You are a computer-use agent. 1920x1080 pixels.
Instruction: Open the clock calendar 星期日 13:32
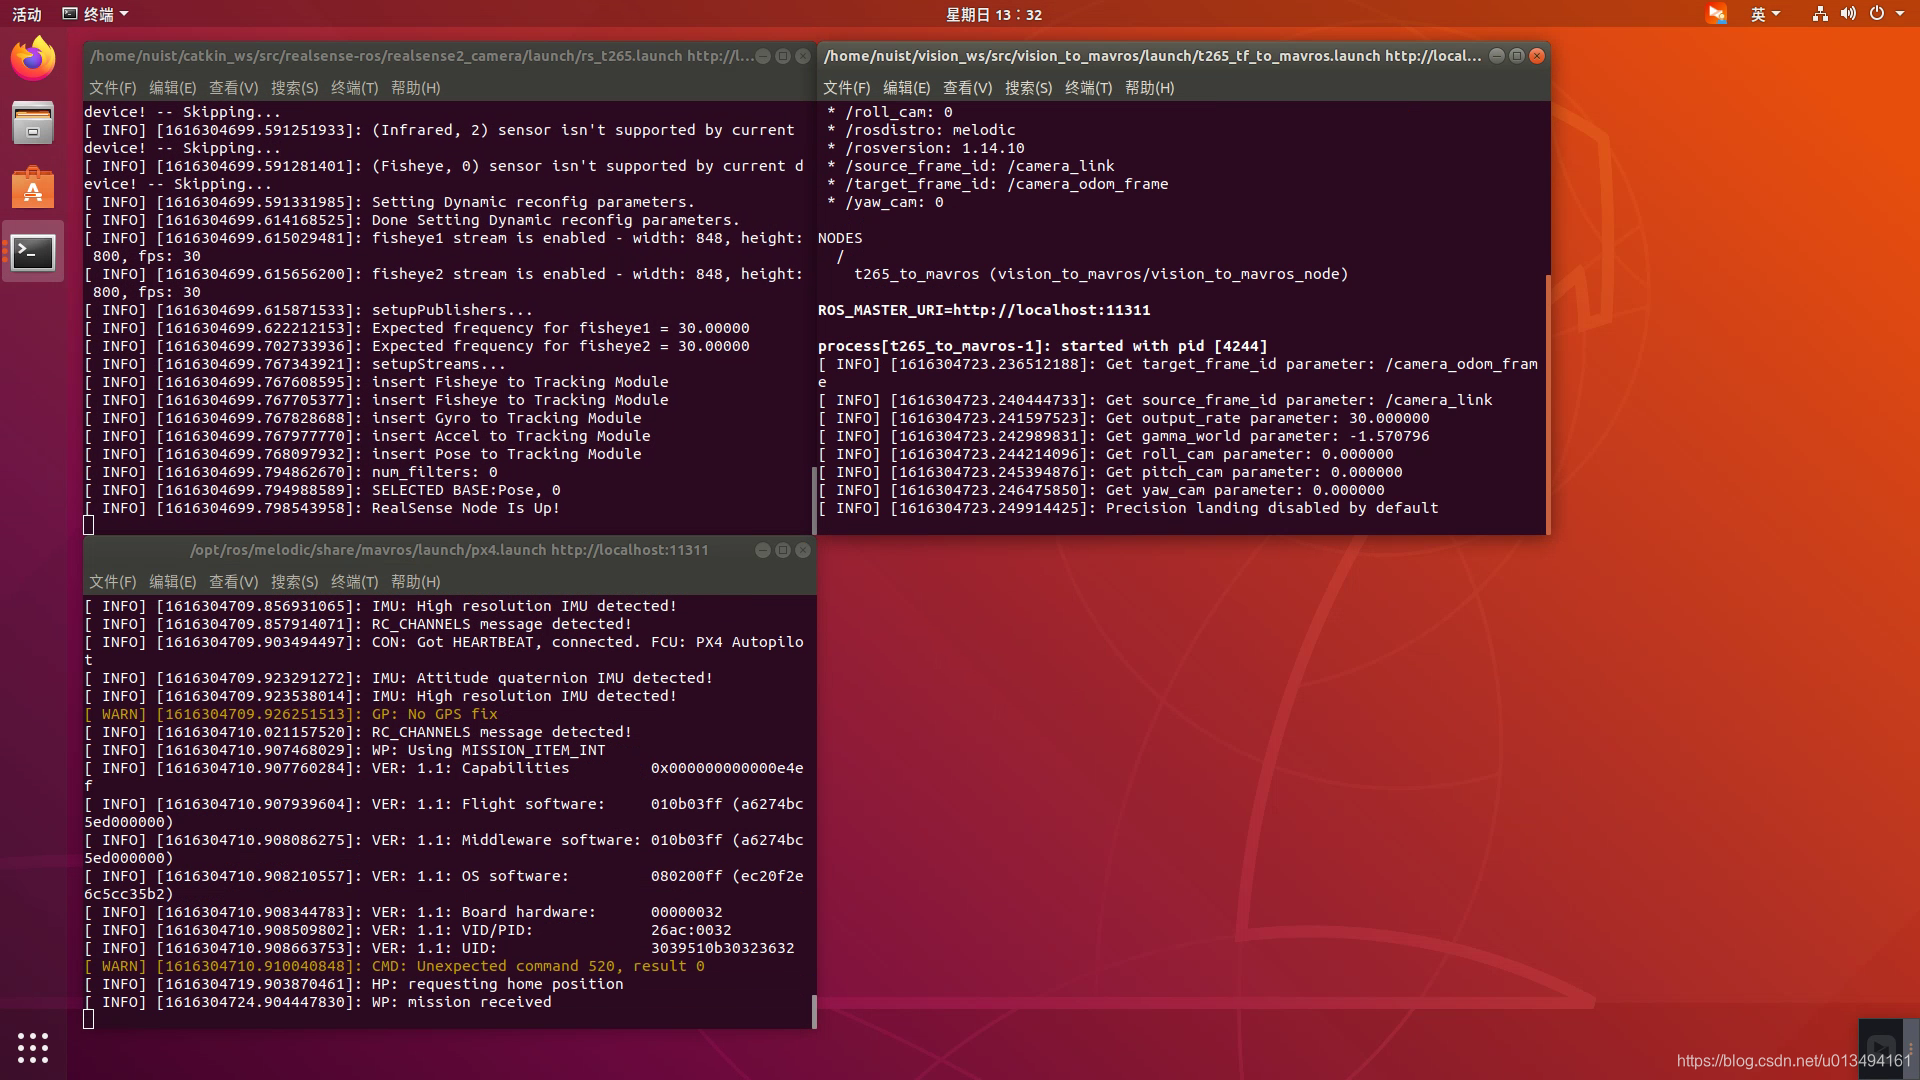[994, 14]
